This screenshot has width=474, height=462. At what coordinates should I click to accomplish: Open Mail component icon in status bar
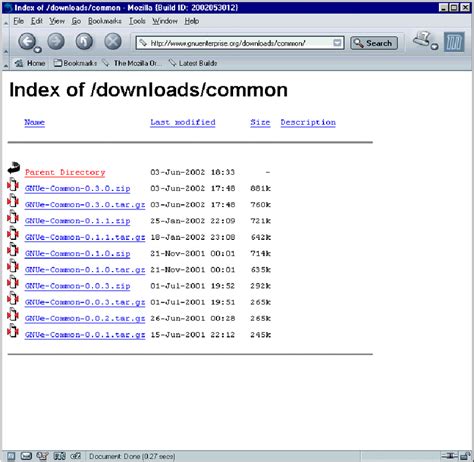point(26,456)
